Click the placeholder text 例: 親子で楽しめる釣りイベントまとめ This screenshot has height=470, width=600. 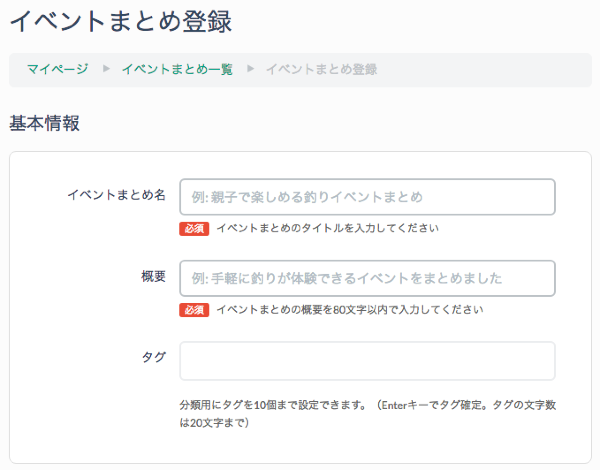point(308,197)
